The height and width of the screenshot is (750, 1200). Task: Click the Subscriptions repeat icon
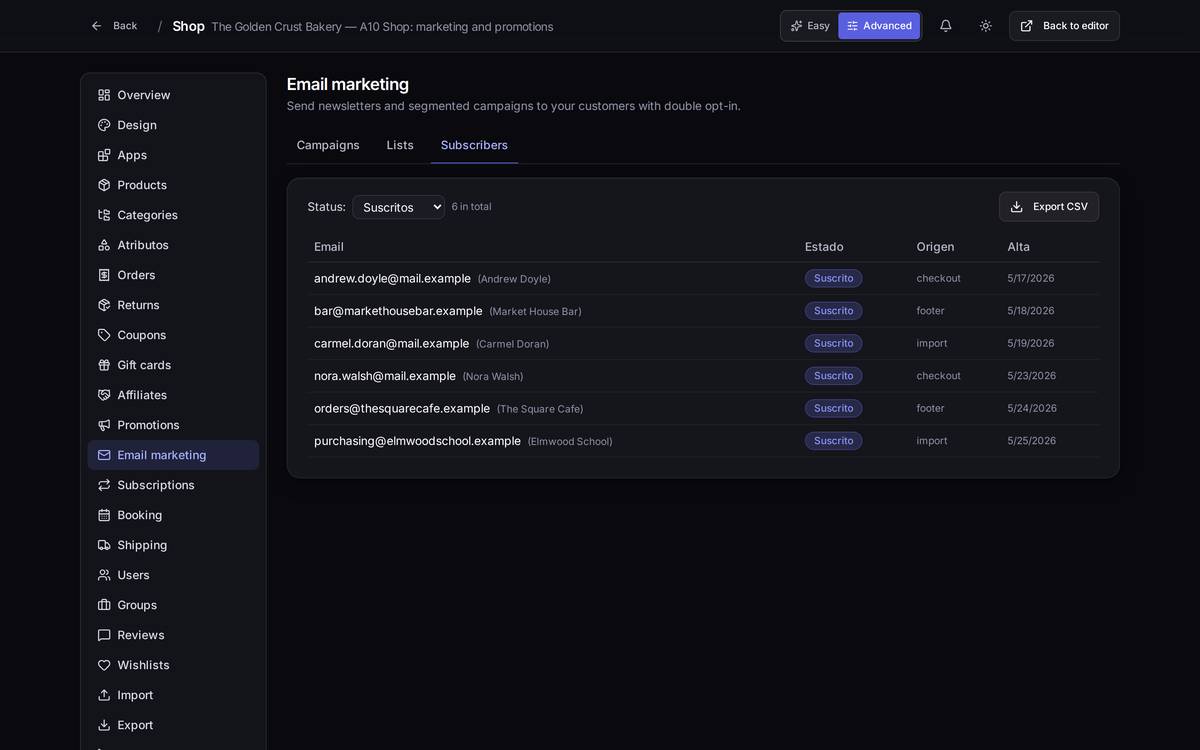pyautogui.click(x=104, y=485)
